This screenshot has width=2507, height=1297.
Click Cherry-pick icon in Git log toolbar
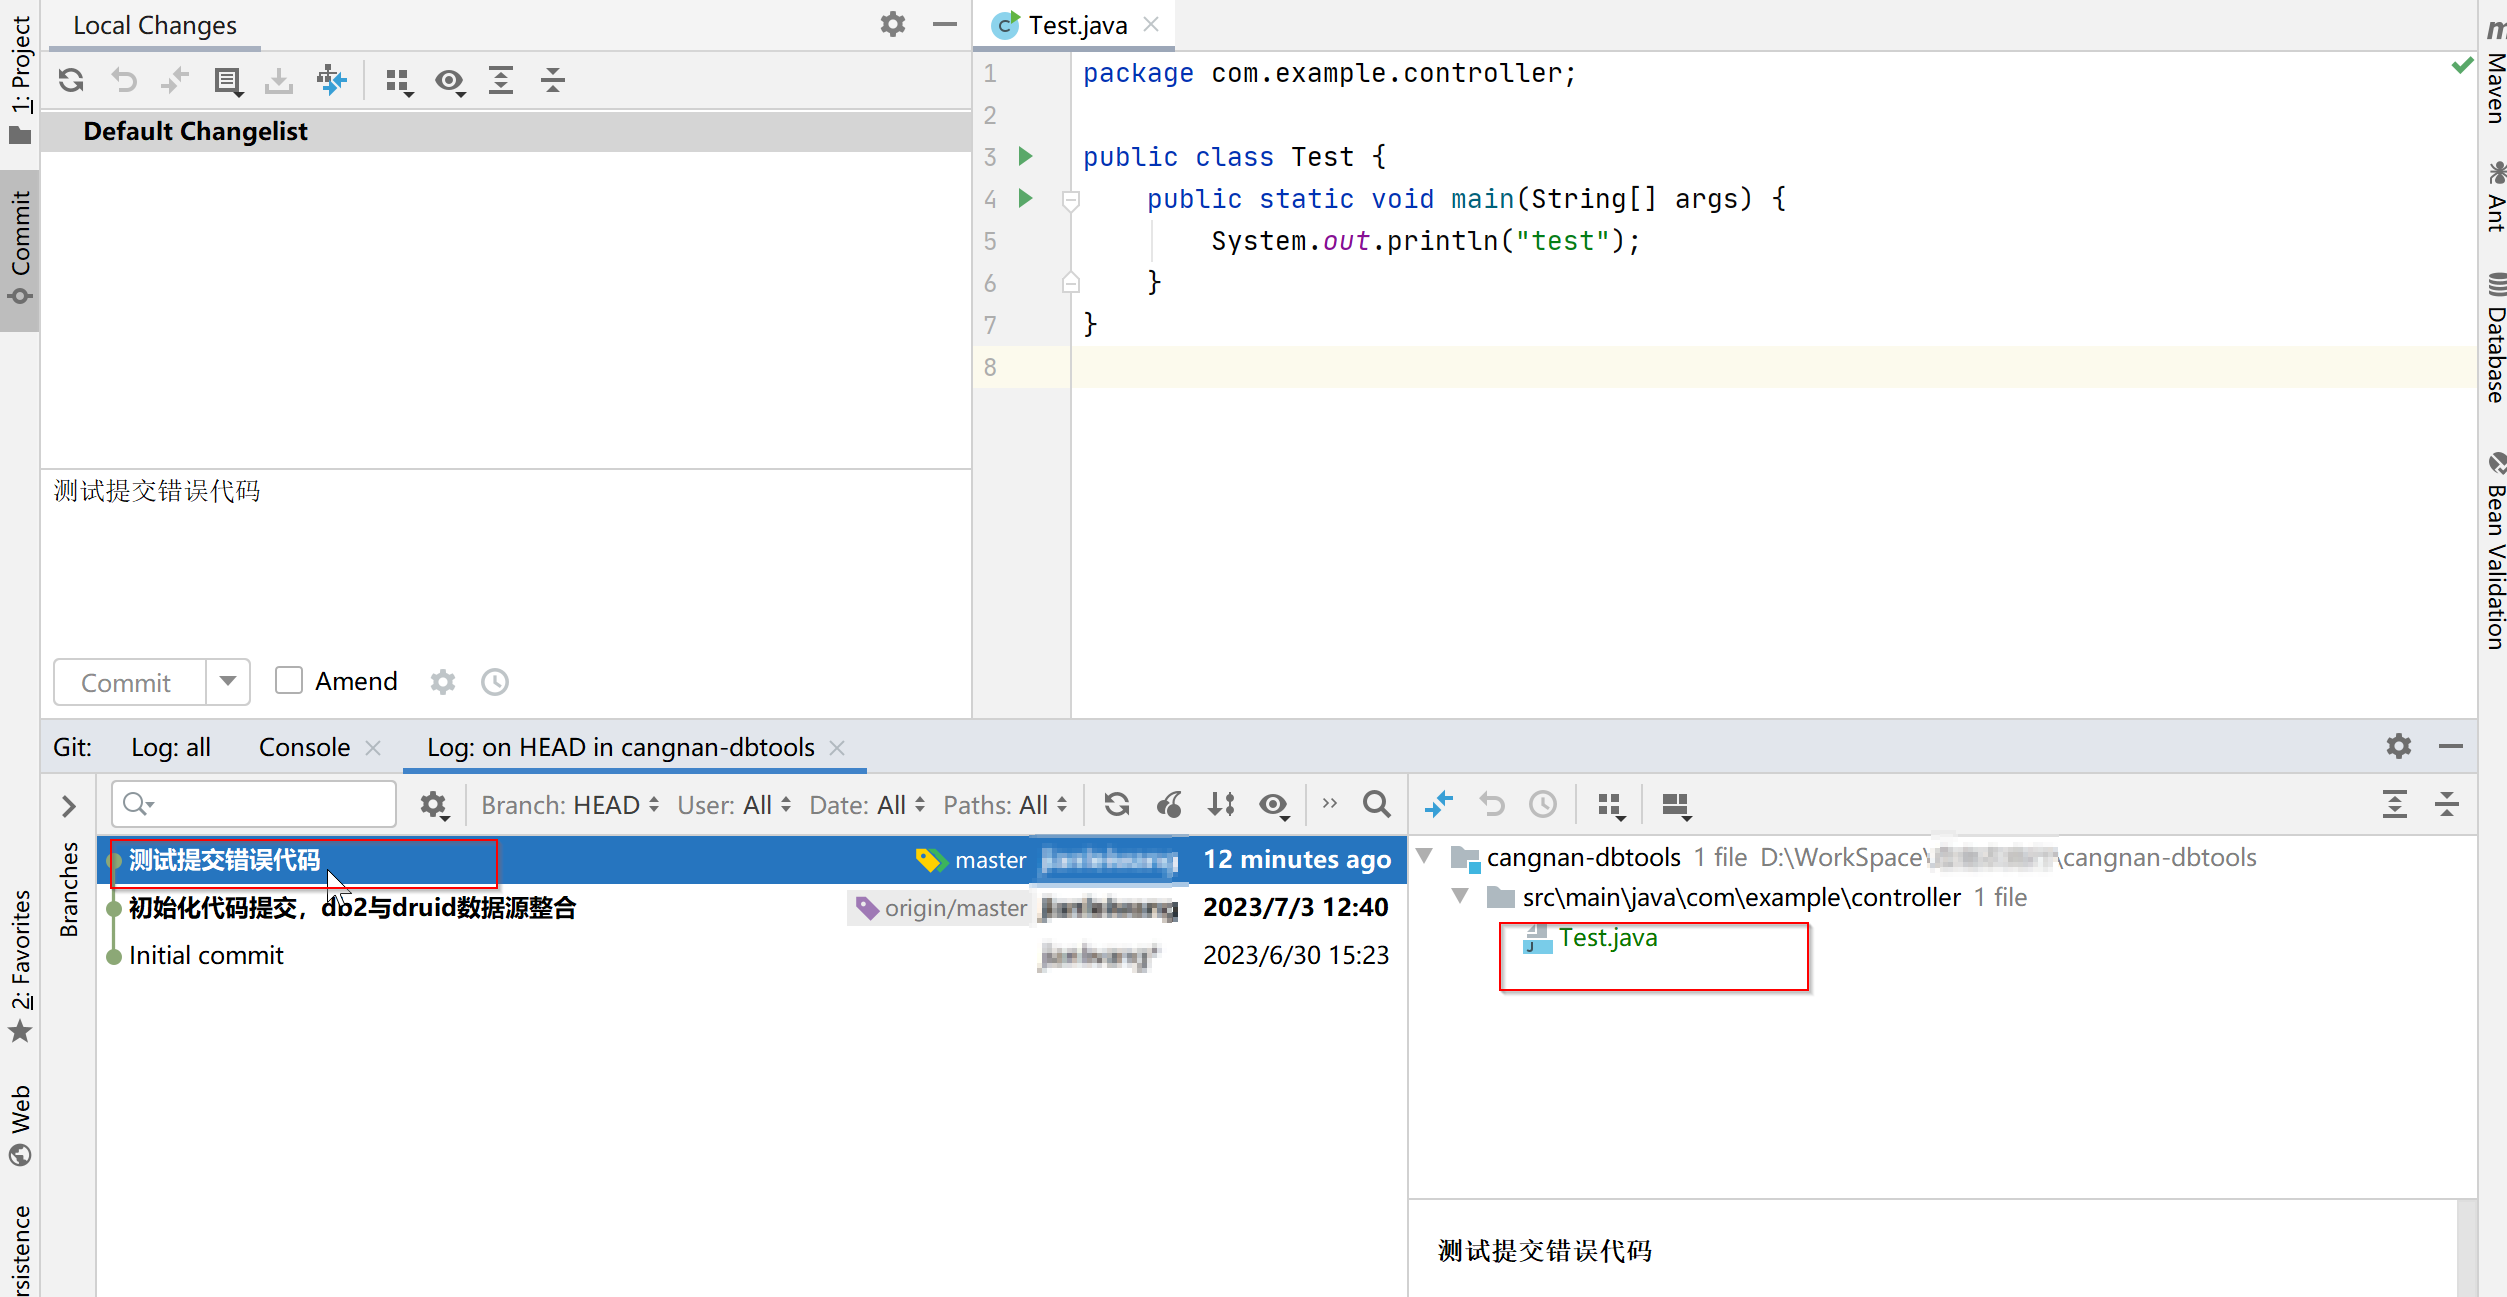point(1169,805)
